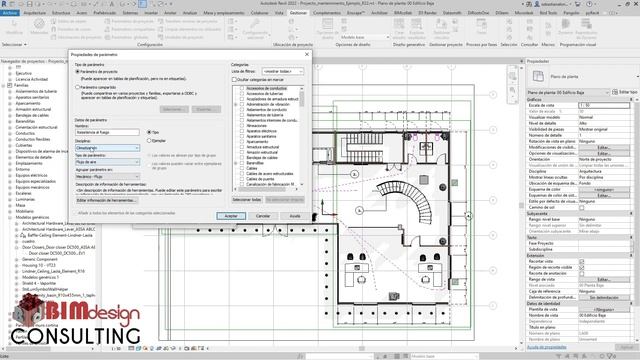Open the Modelo base design option dropdown
This screenshot has width=640, height=360.
click(365, 37)
